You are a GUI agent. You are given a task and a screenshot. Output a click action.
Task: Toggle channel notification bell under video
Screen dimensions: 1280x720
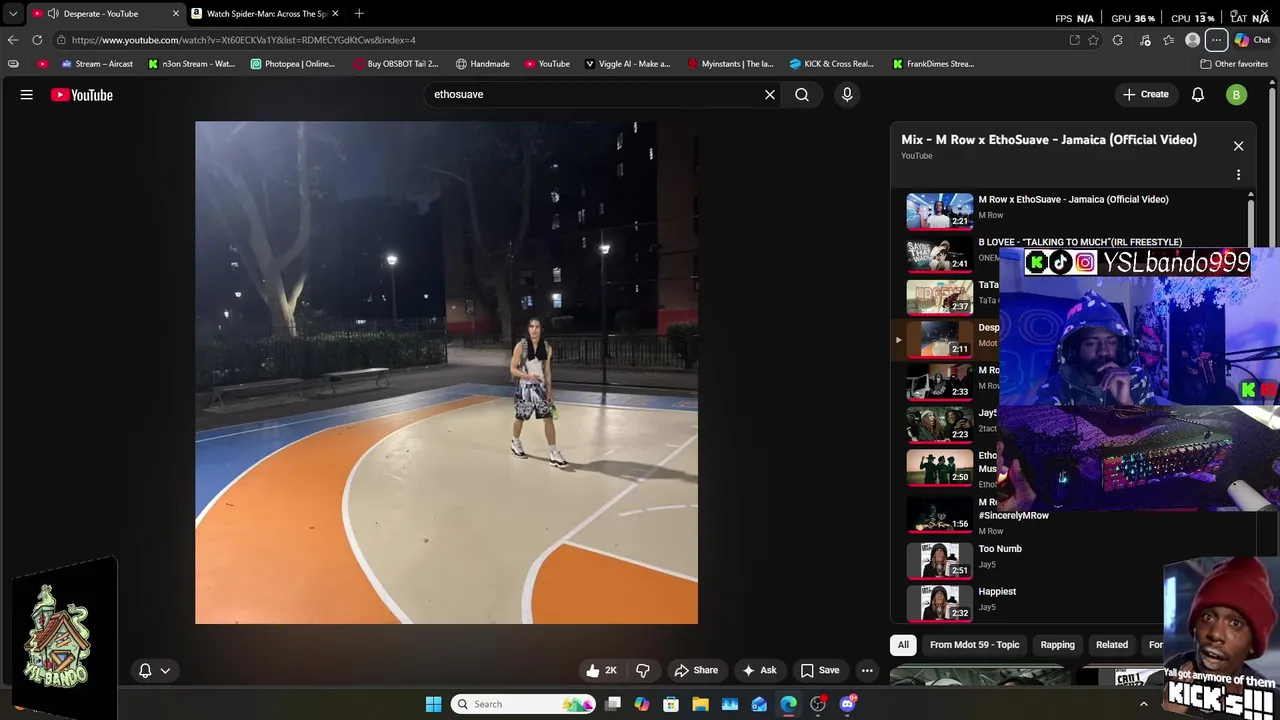145,671
